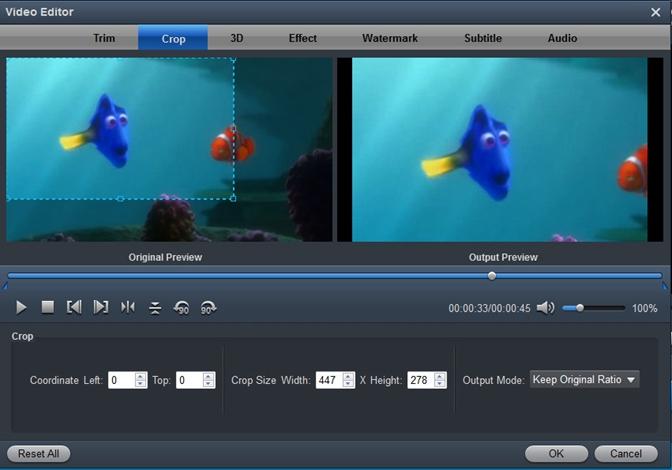The width and height of the screenshot is (672, 470).
Task: Decrease crop Height with down arrow
Action: click(440, 384)
